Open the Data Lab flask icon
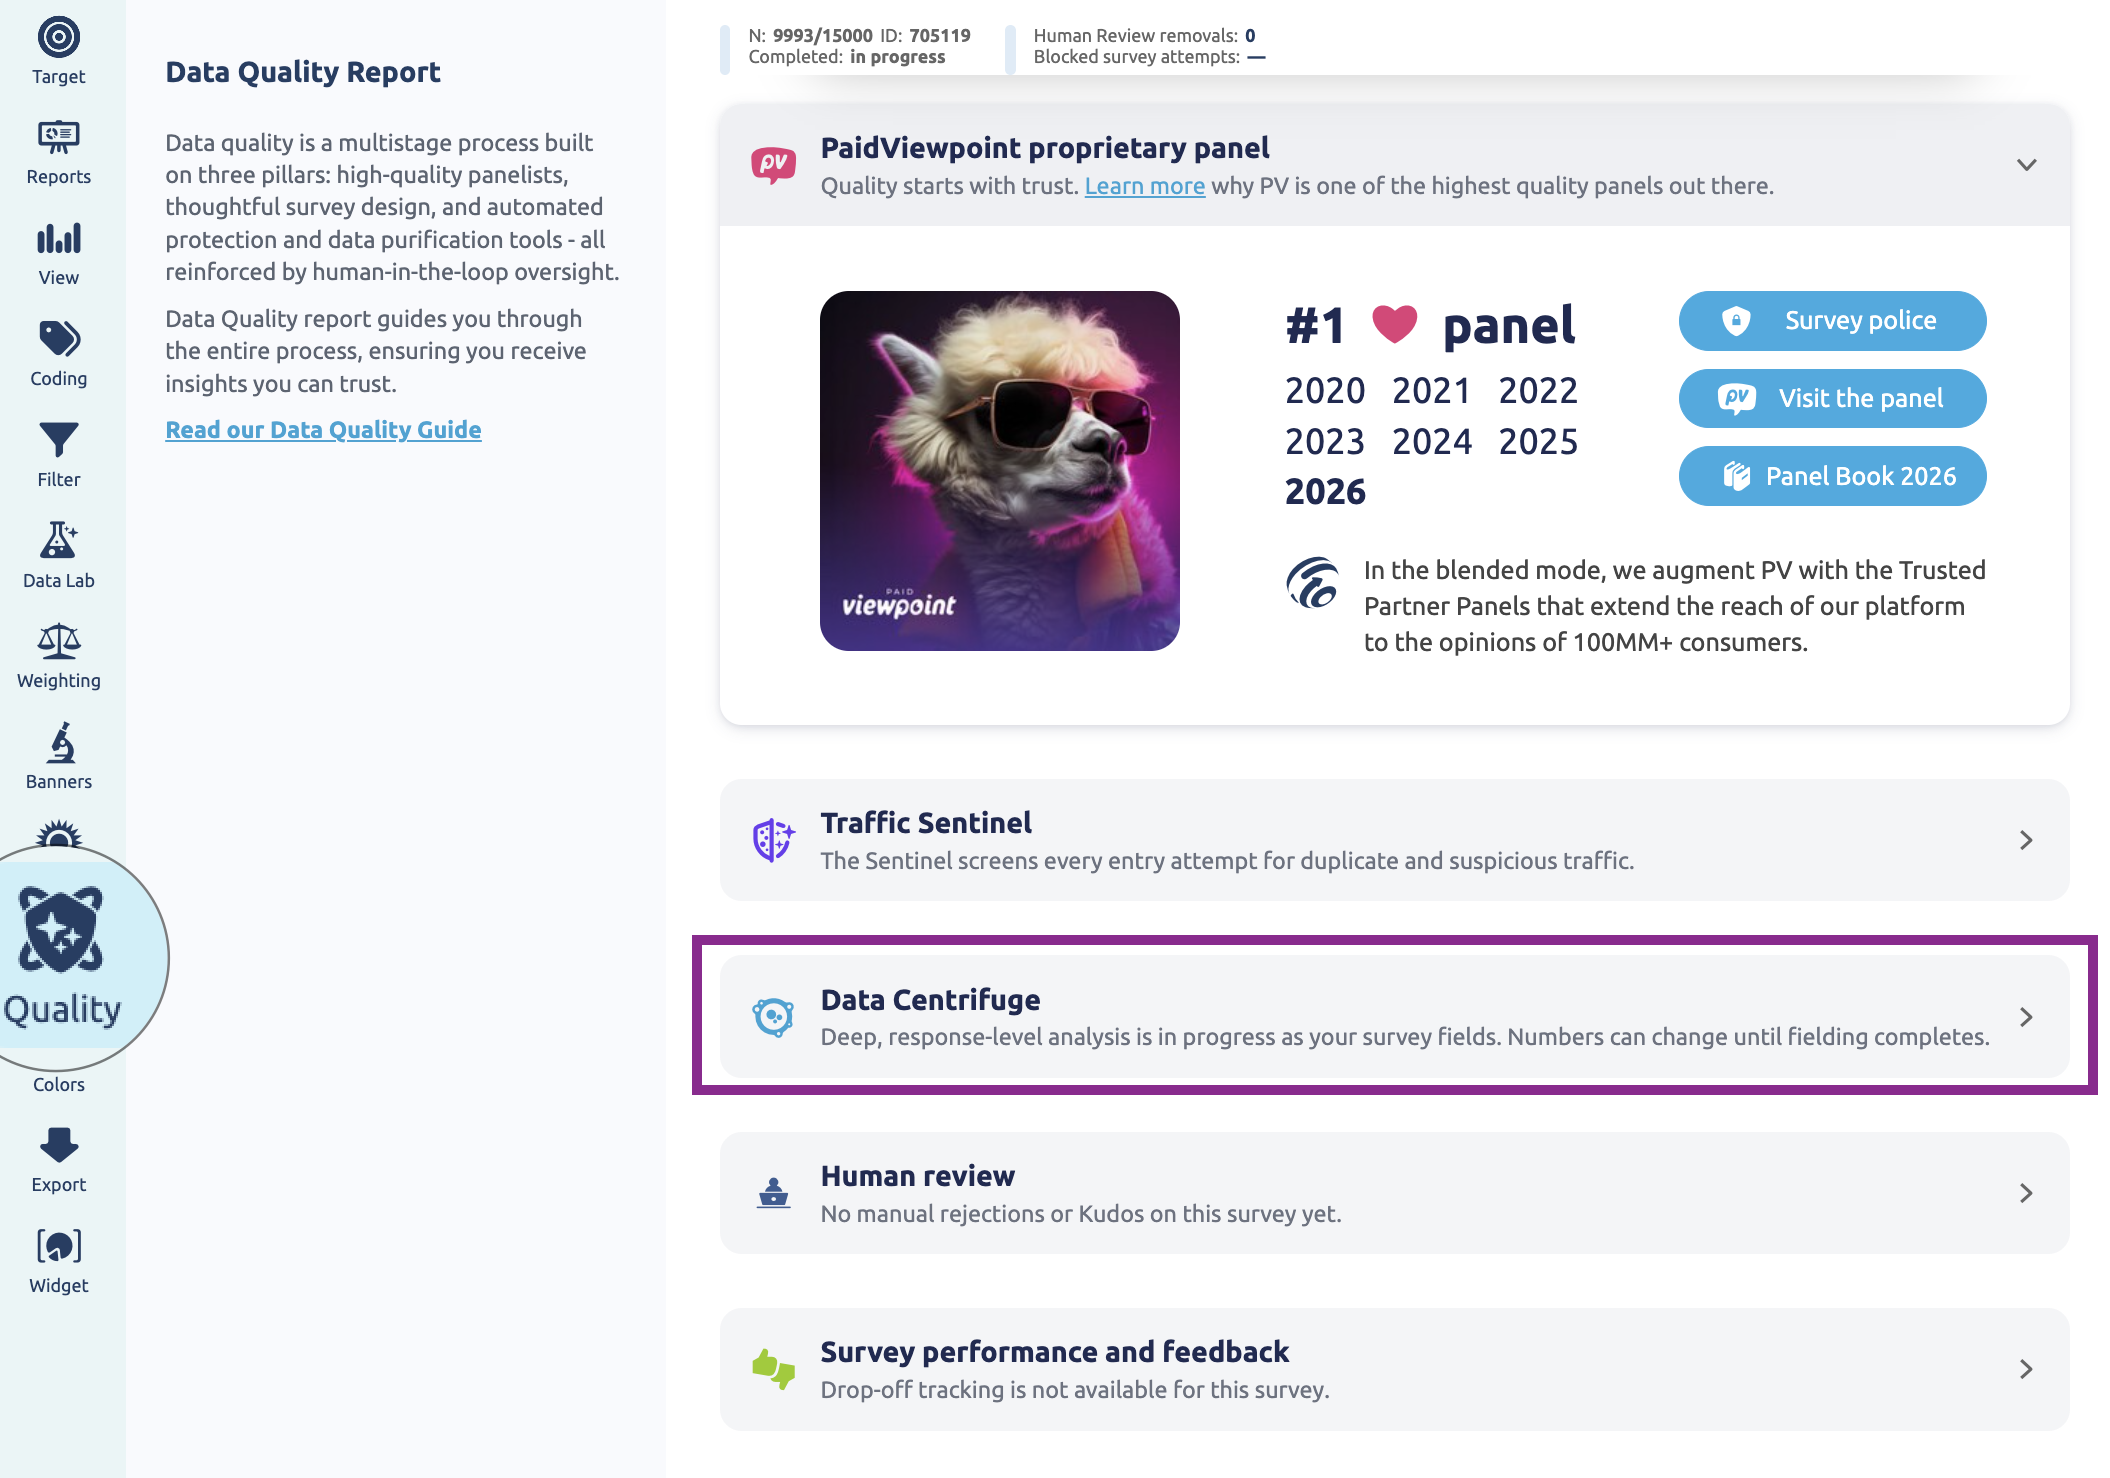 (x=58, y=540)
